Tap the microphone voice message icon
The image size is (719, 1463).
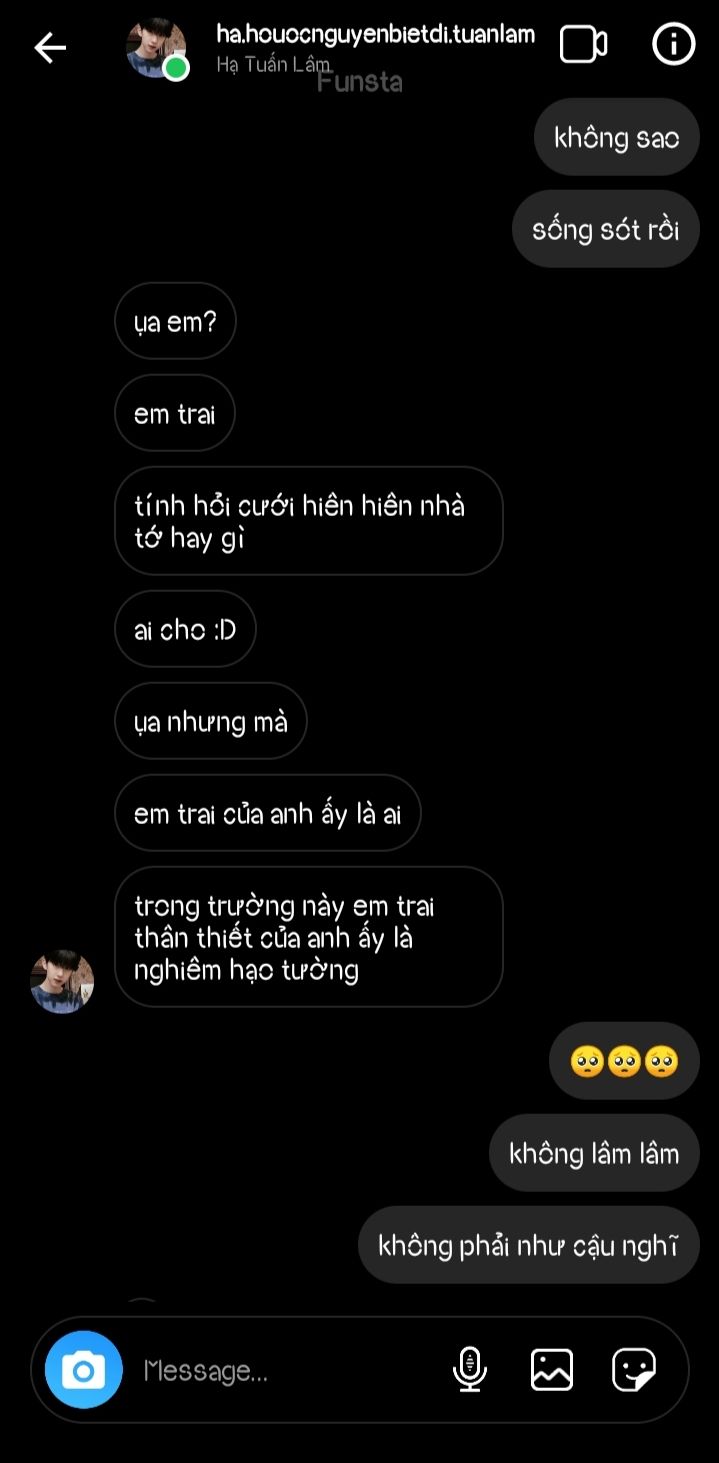(x=469, y=1370)
